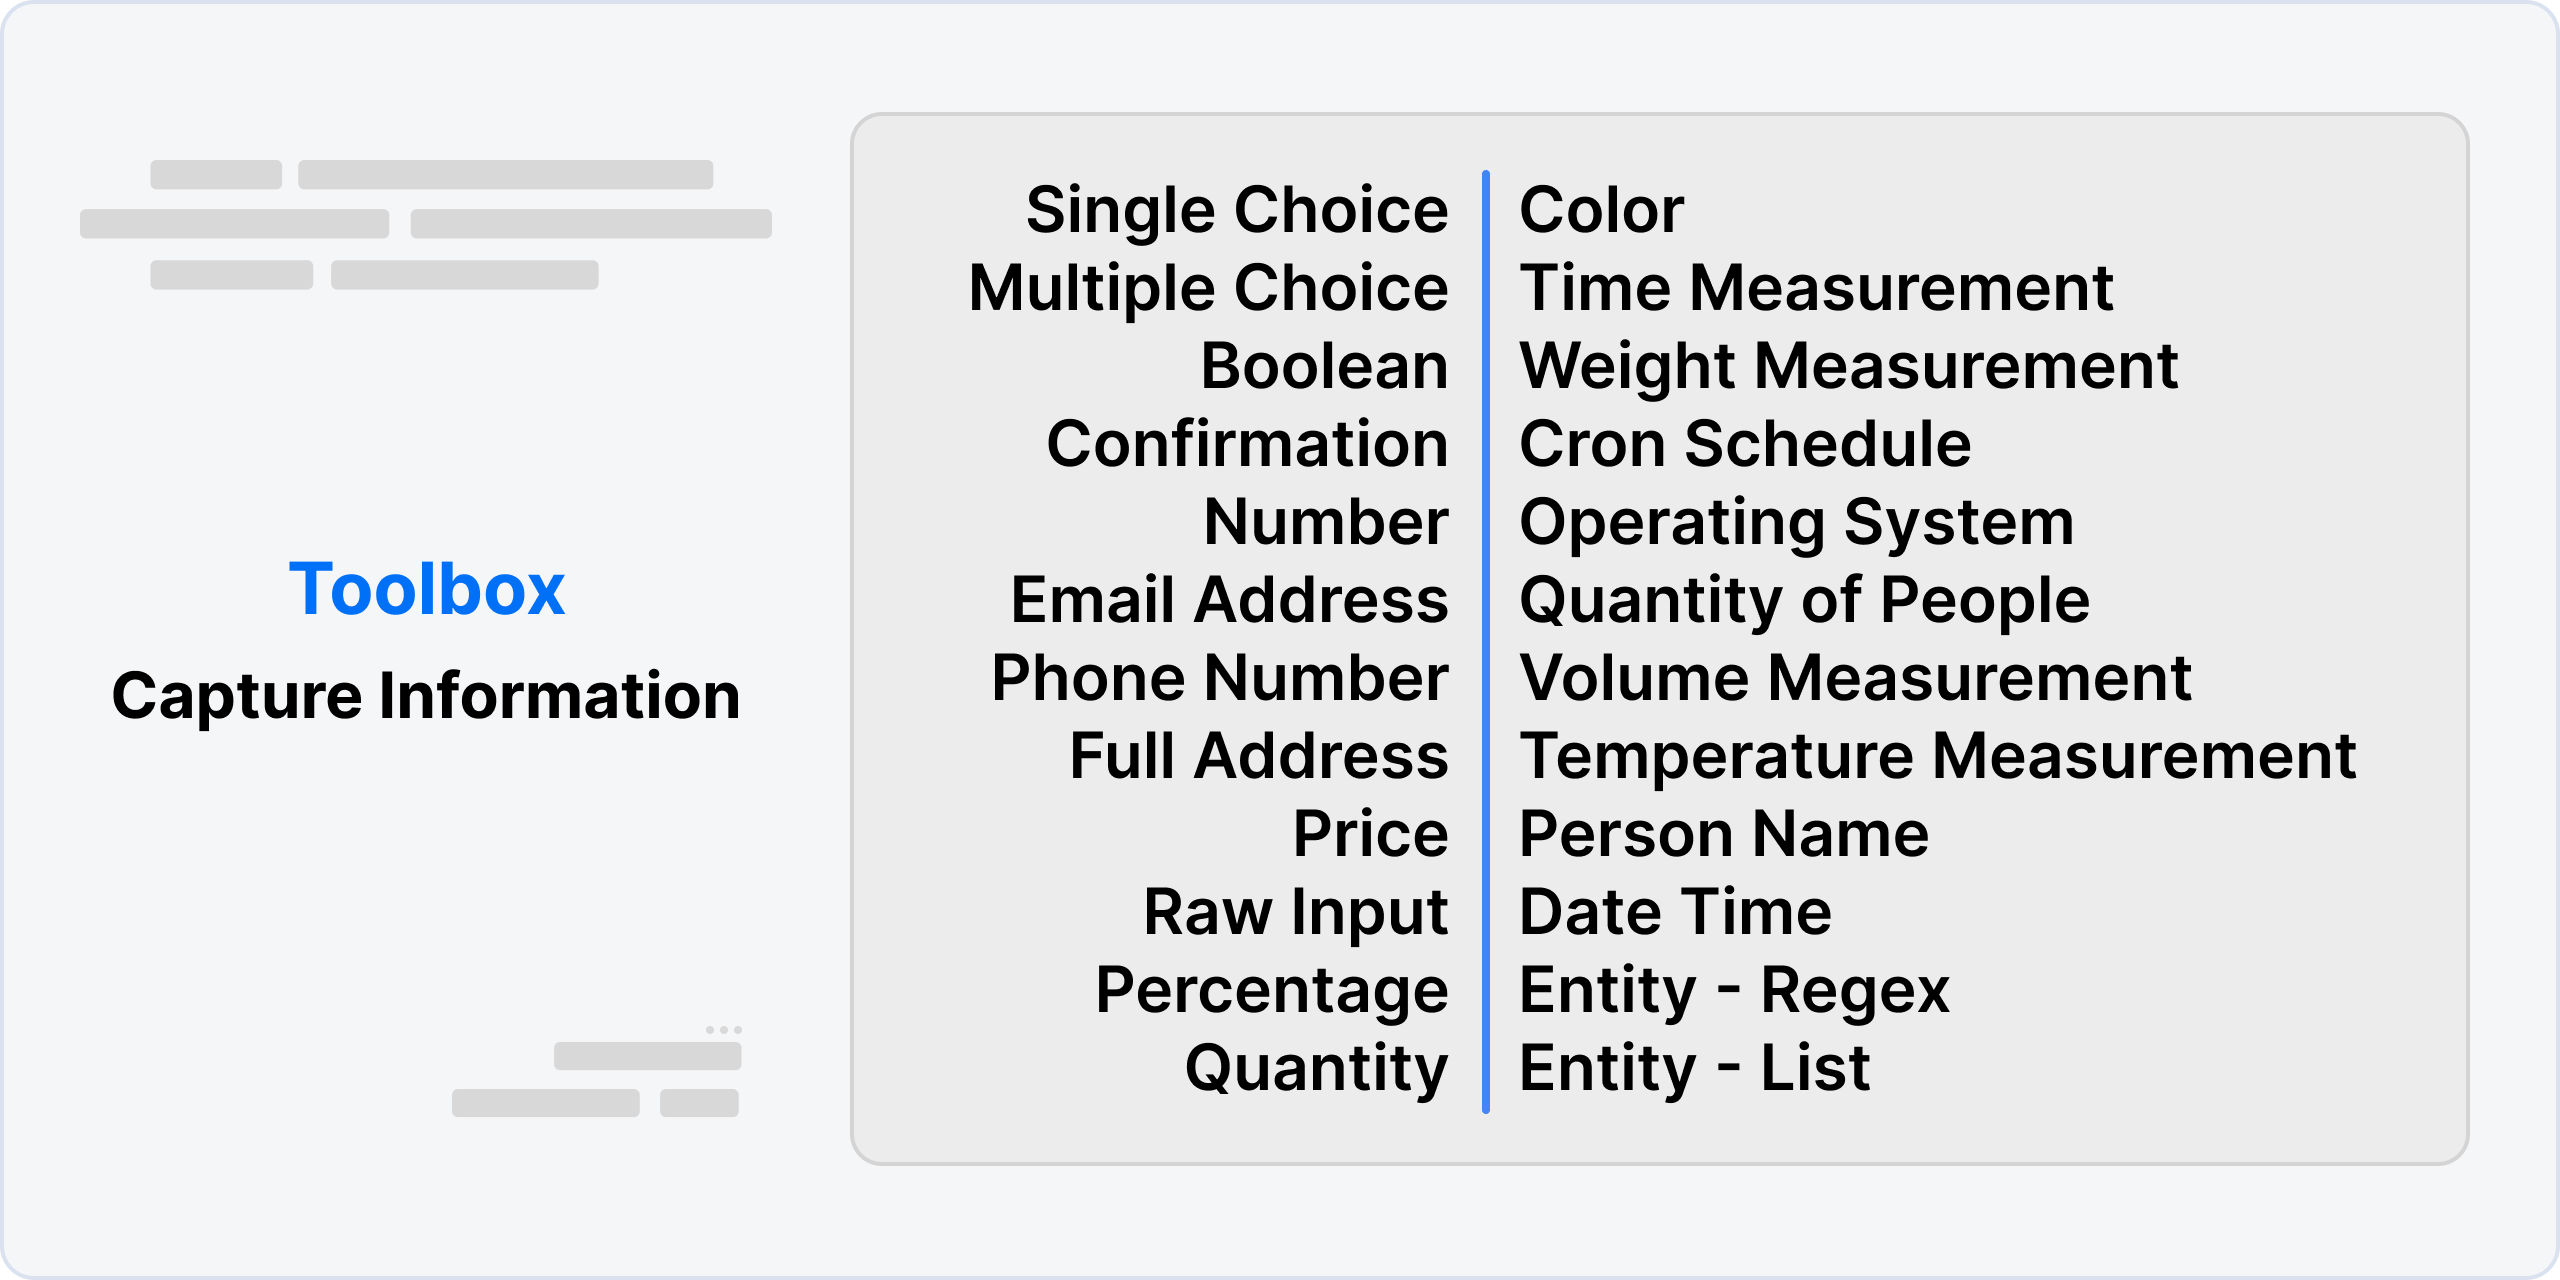Select Full Address in the list

click(x=1259, y=756)
